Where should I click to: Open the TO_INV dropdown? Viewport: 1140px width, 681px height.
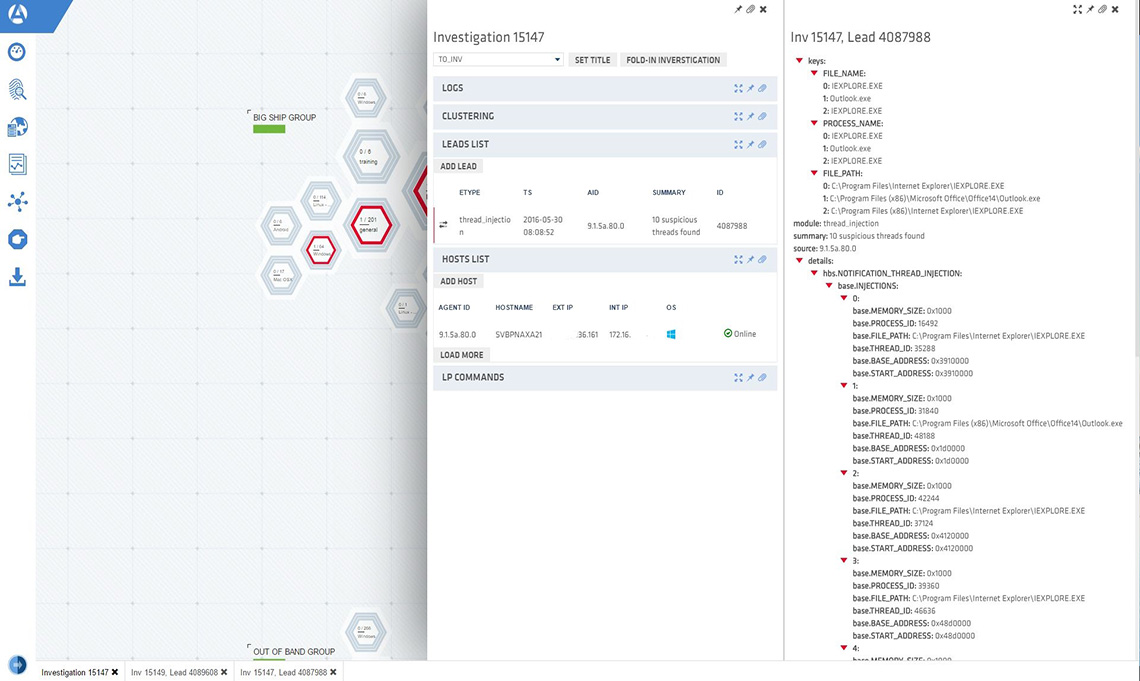tap(498, 60)
